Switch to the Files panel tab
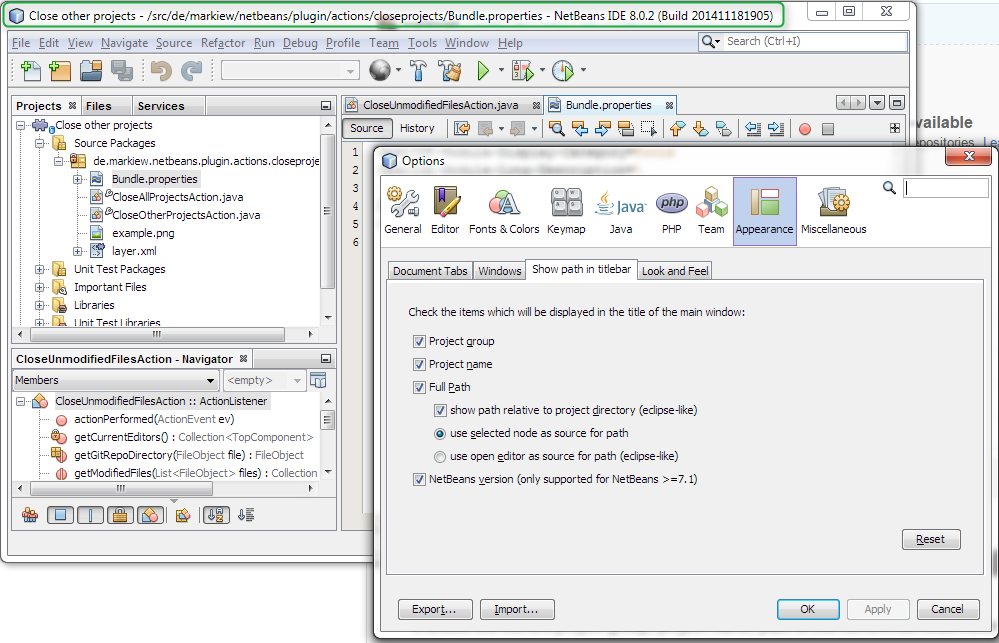This screenshot has width=999, height=643. (99, 106)
